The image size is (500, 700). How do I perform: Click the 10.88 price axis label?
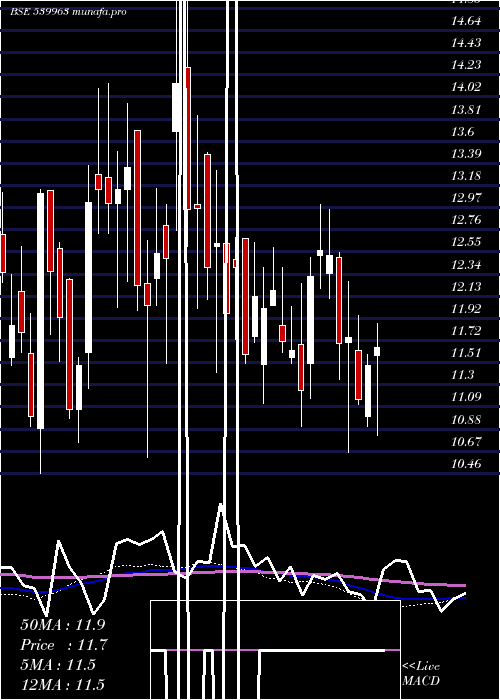click(467, 420)
